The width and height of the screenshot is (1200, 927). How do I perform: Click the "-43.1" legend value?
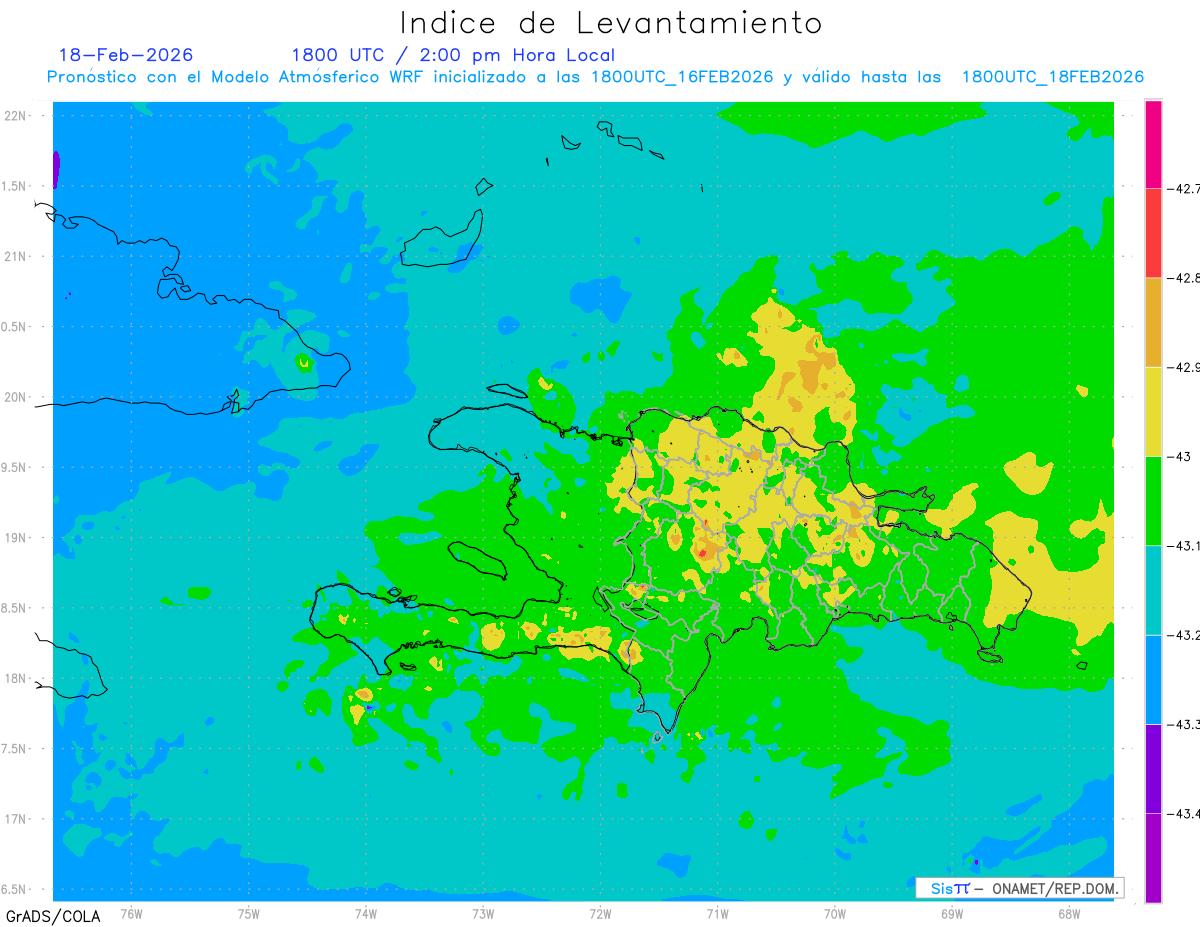tap(1183, 545)
